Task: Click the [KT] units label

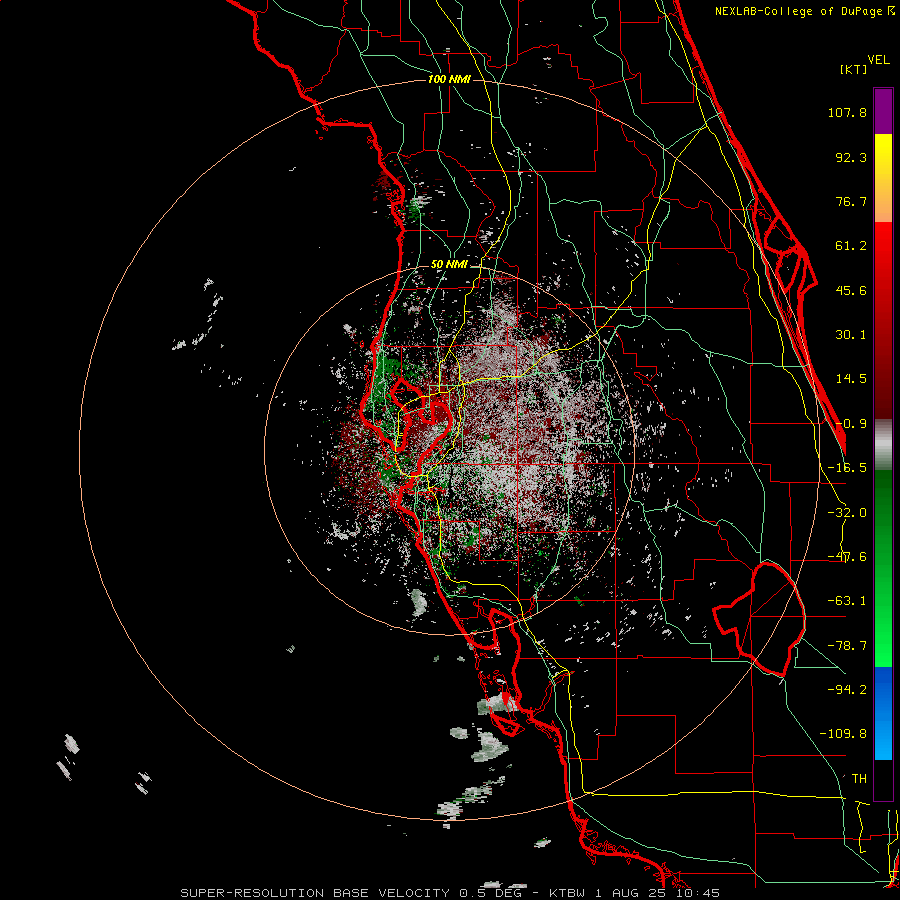Action: pyautogui.click(x=854, y=69)
